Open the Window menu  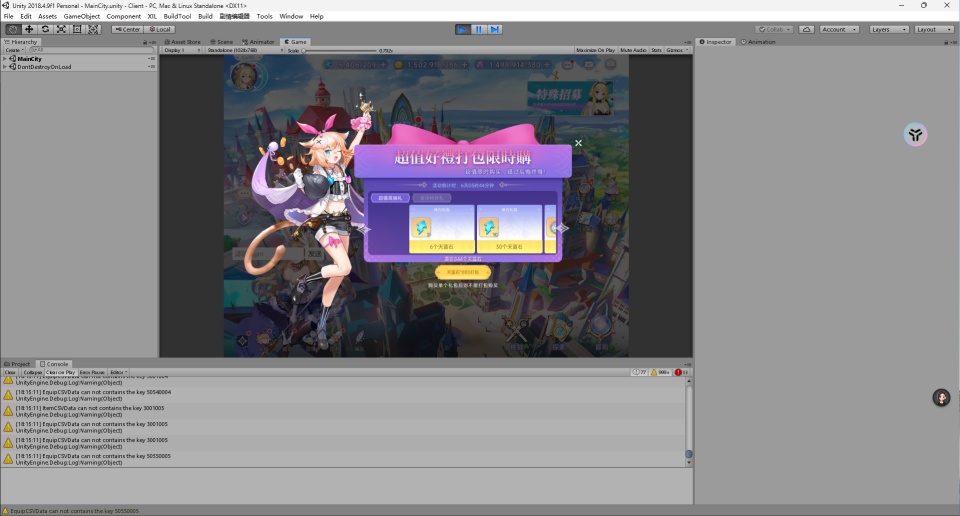click(291, 17)
